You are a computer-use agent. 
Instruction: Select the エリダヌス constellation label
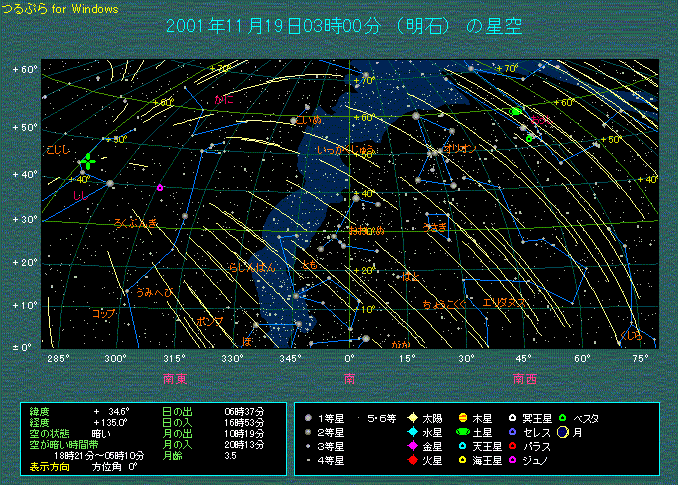coord(506,302)
